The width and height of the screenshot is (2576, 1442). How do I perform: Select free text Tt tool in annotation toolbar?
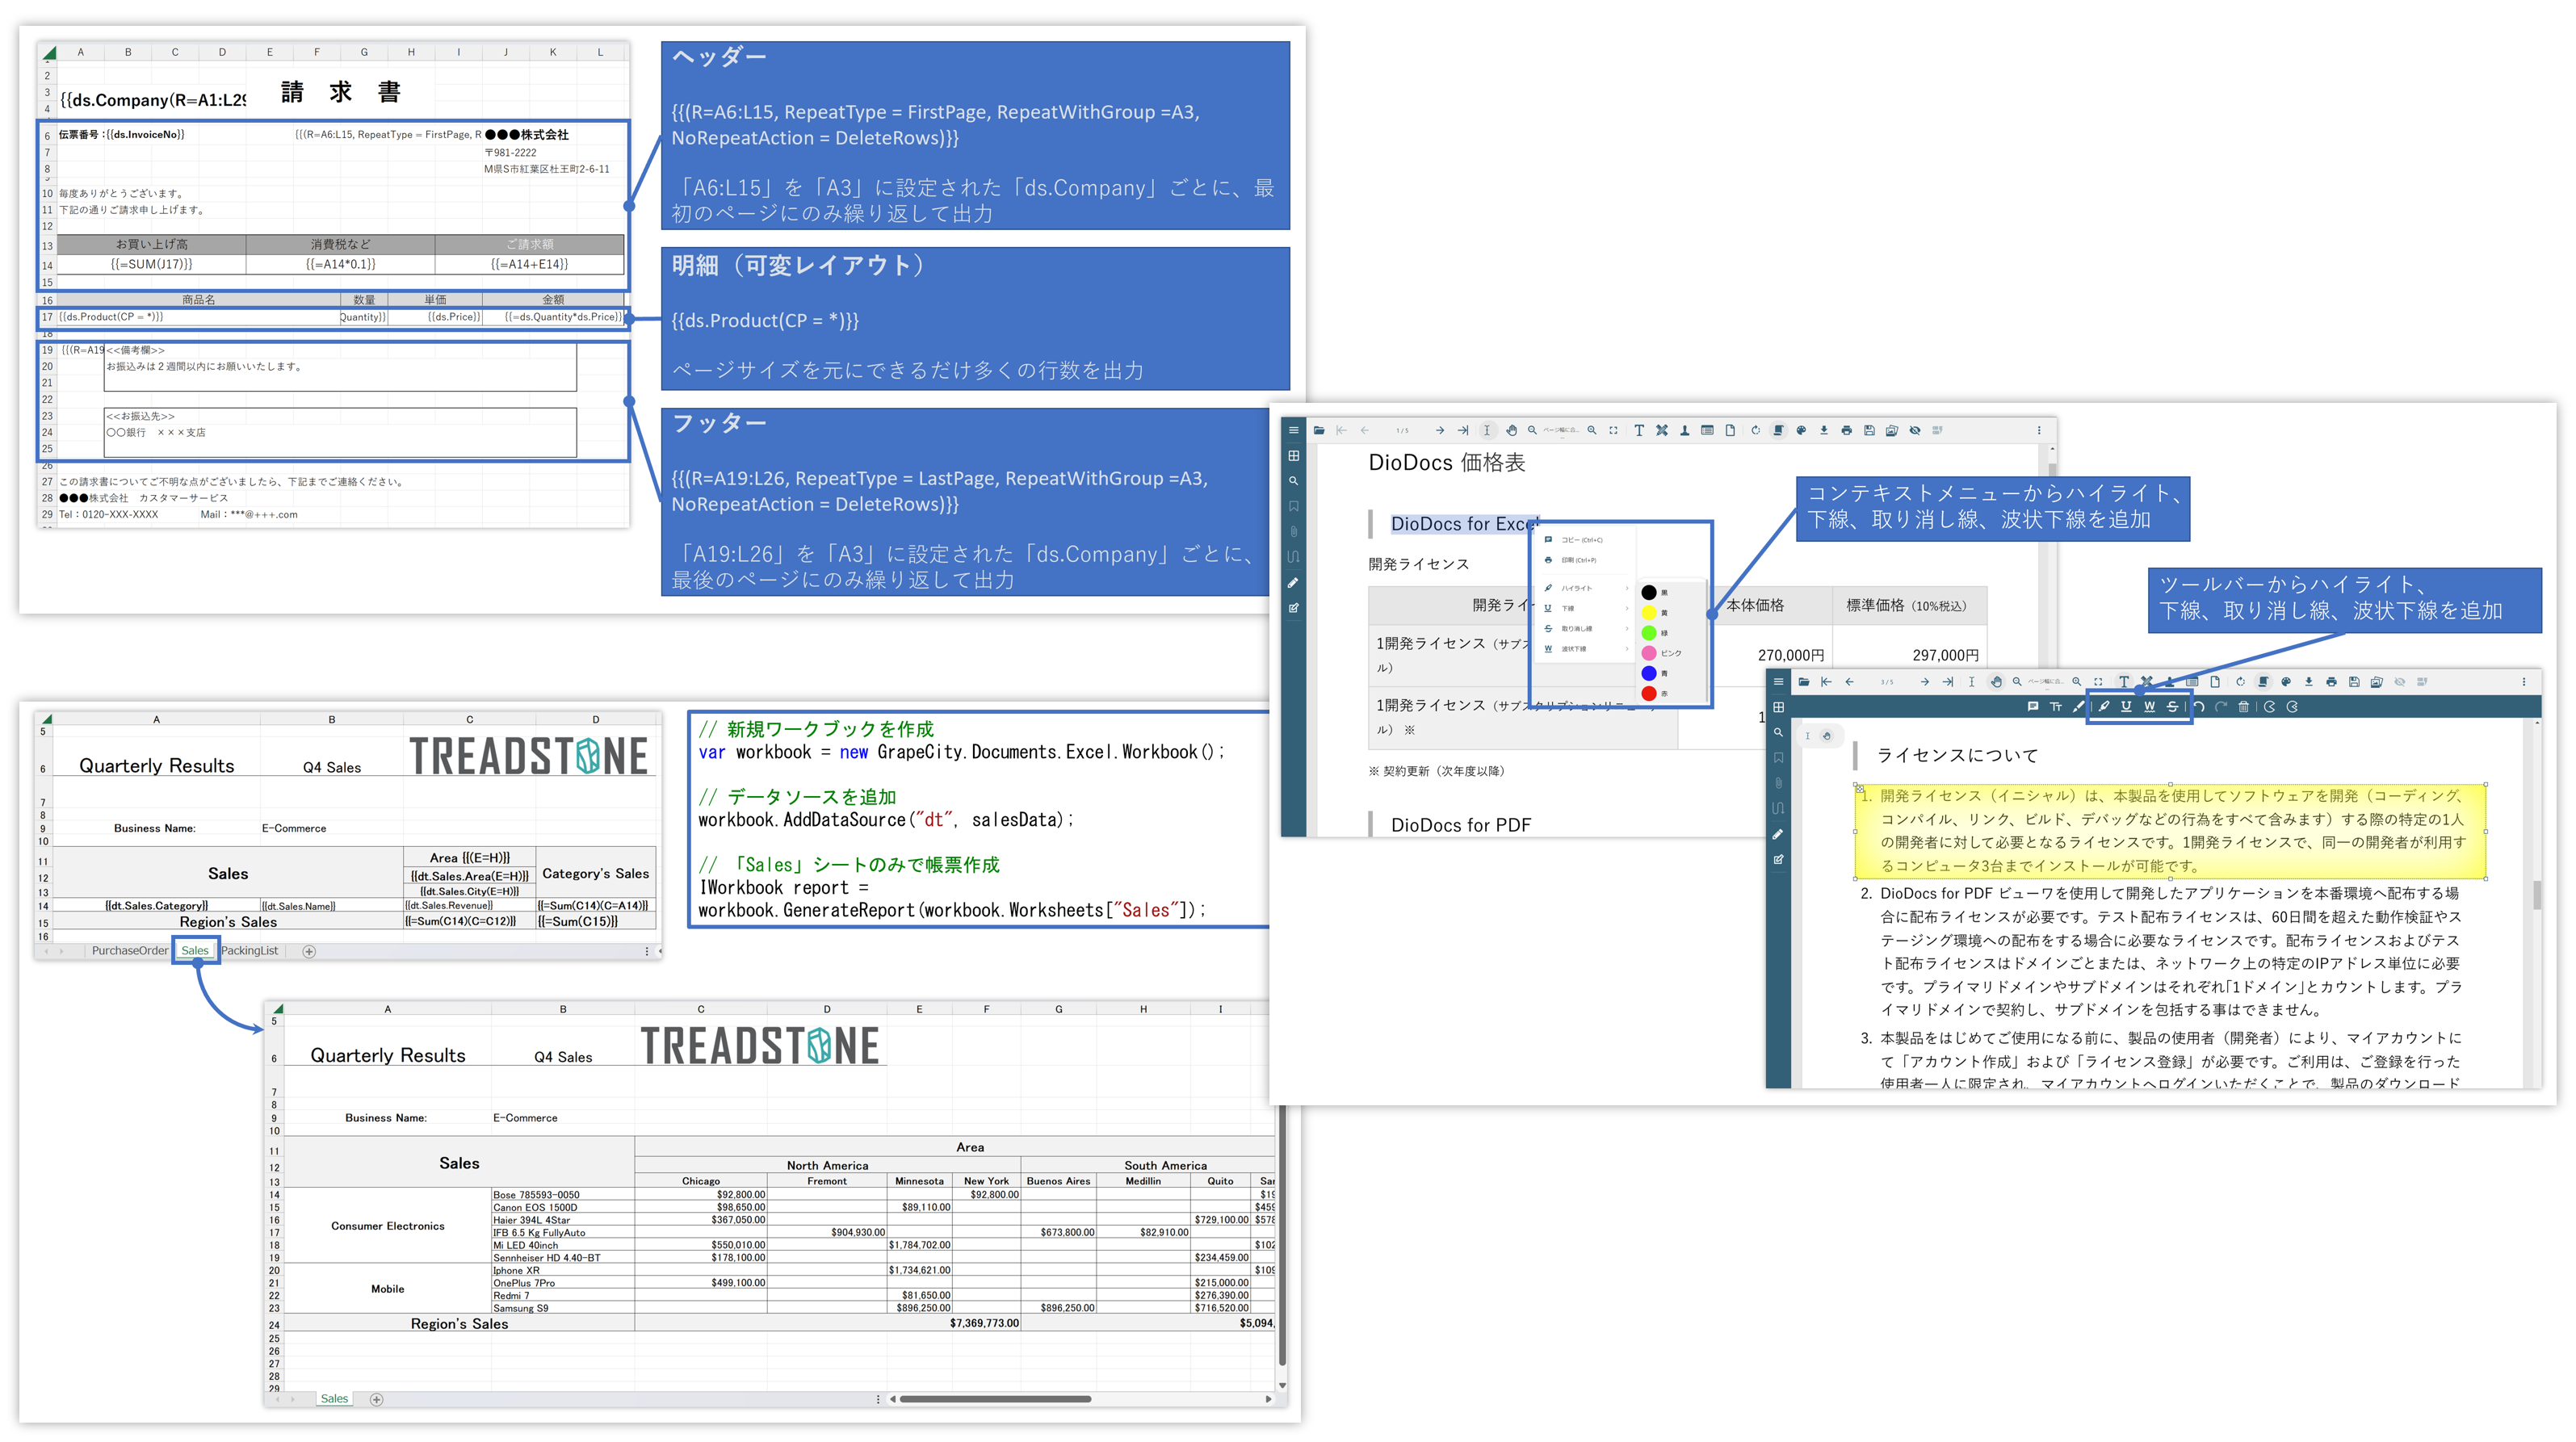(x=2055, y=707)
